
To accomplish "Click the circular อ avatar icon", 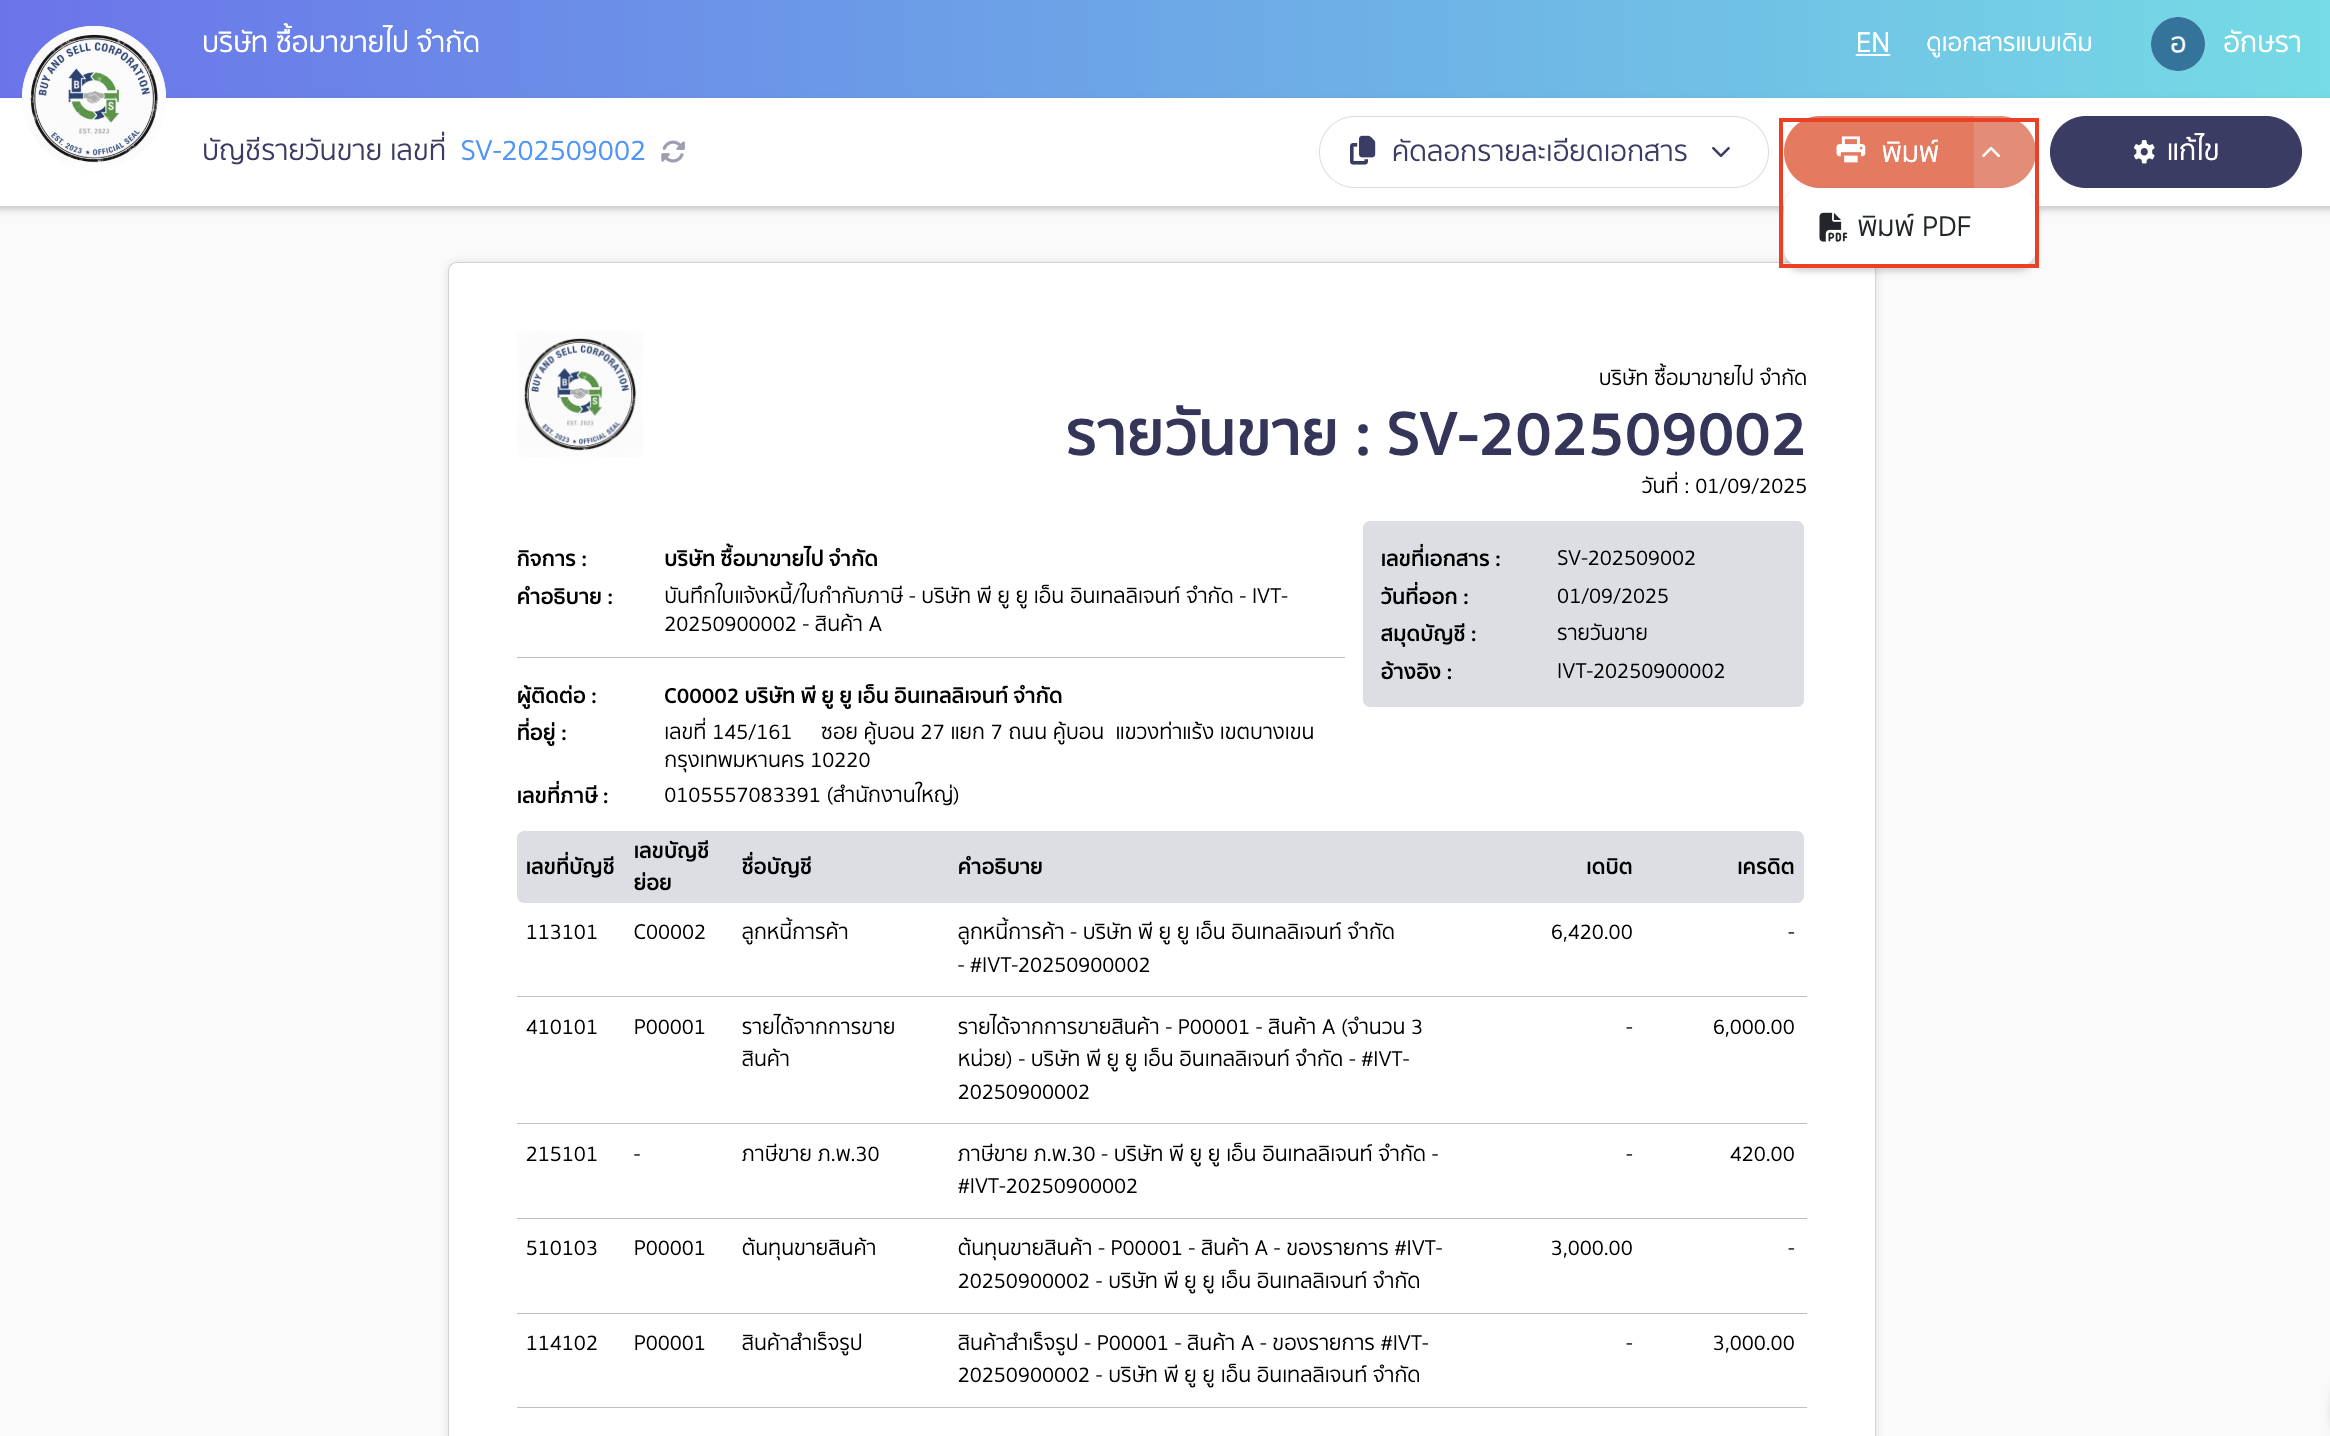I will click(2177, 43).
